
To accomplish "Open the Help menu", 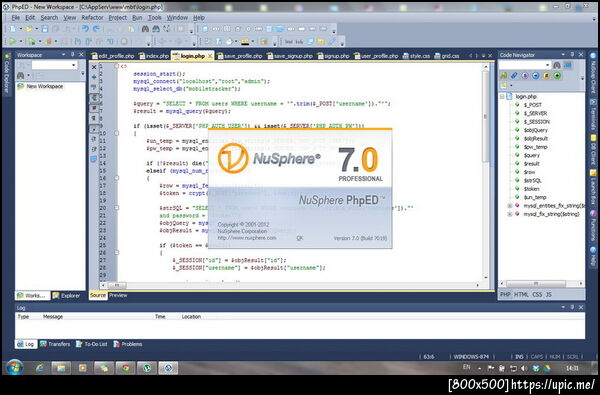I will pos(199,18).
